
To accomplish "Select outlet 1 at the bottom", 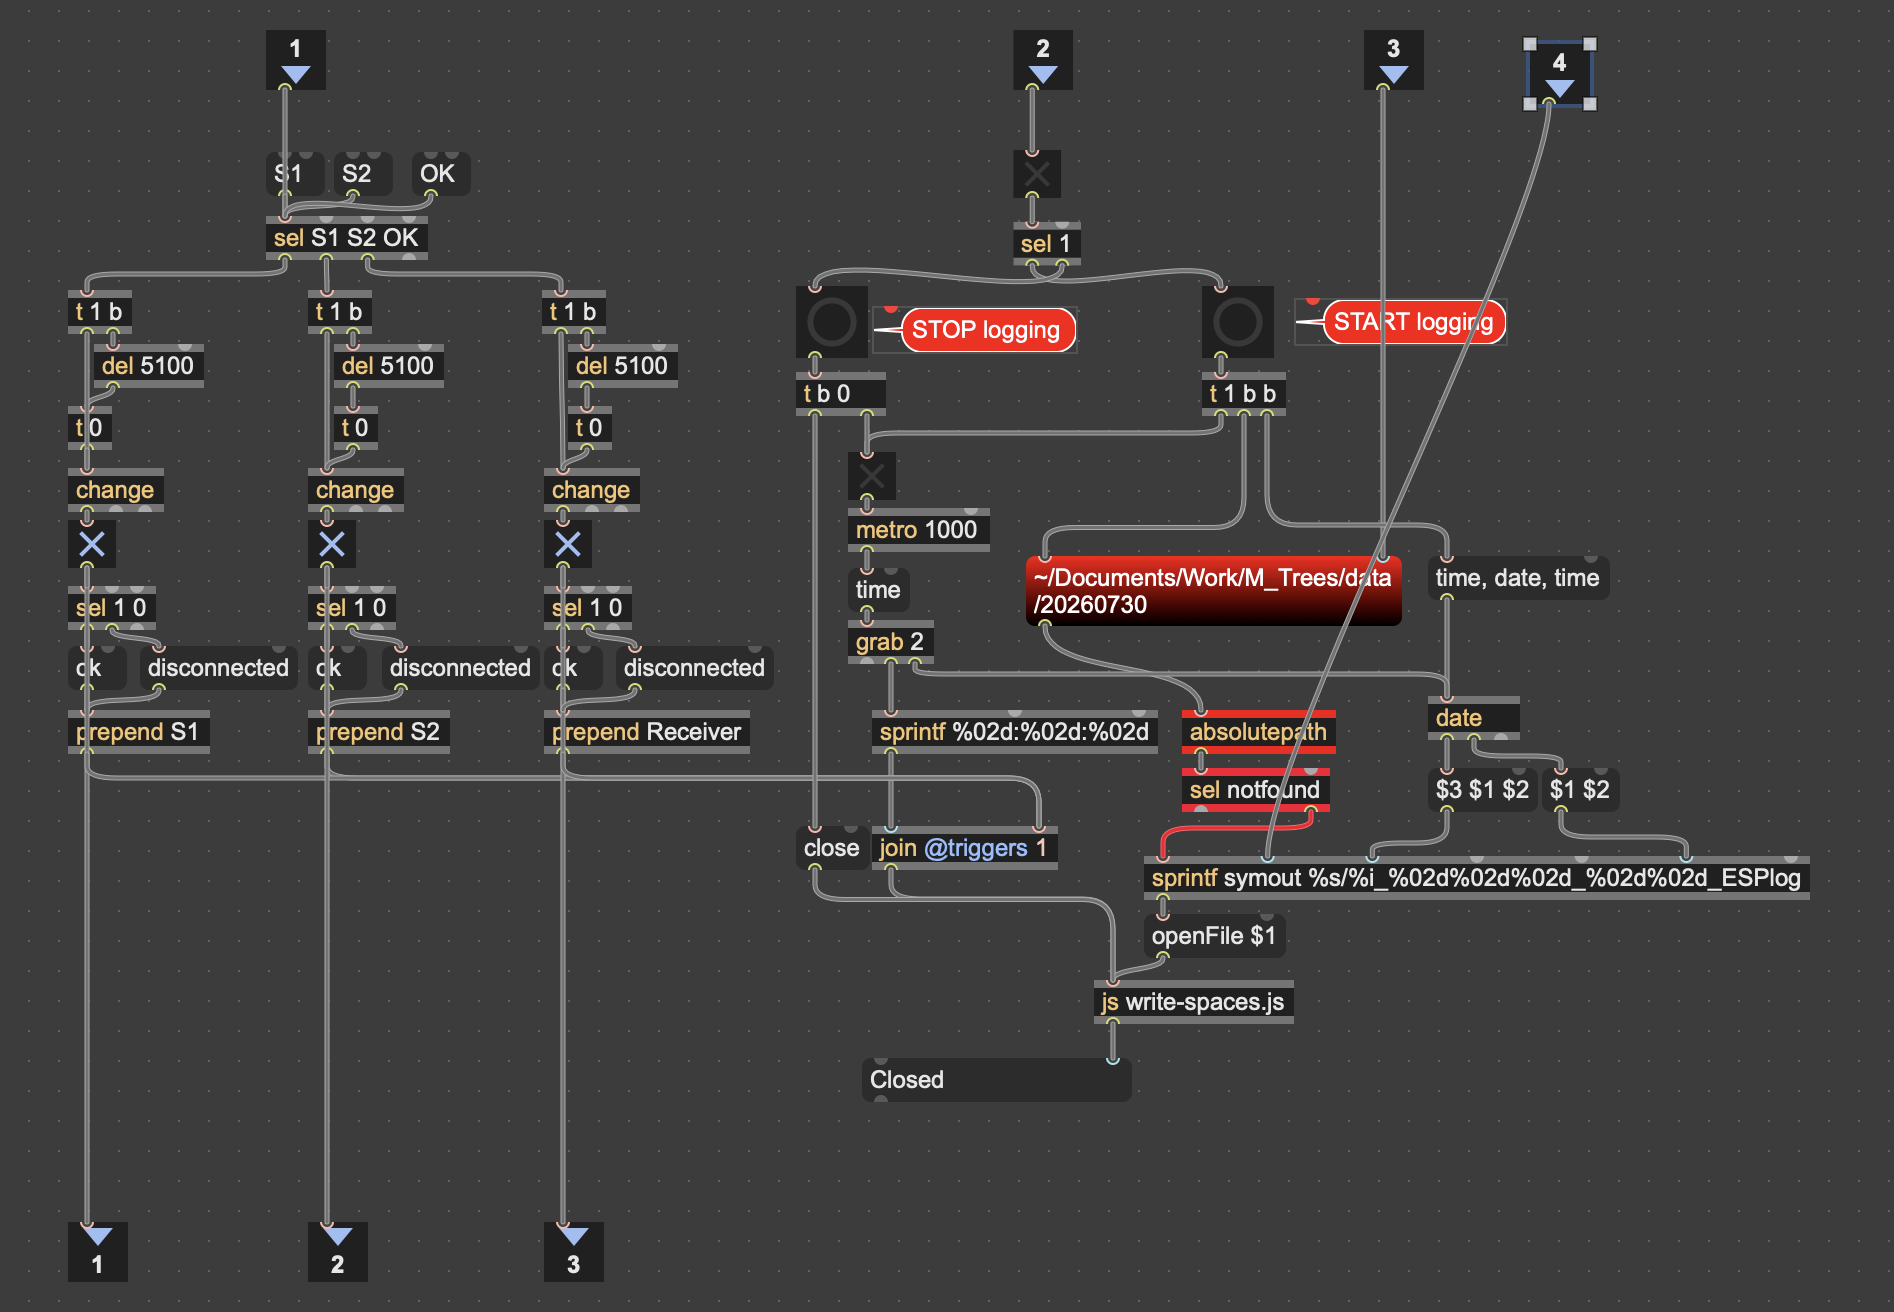I will tap(97, 1251).
